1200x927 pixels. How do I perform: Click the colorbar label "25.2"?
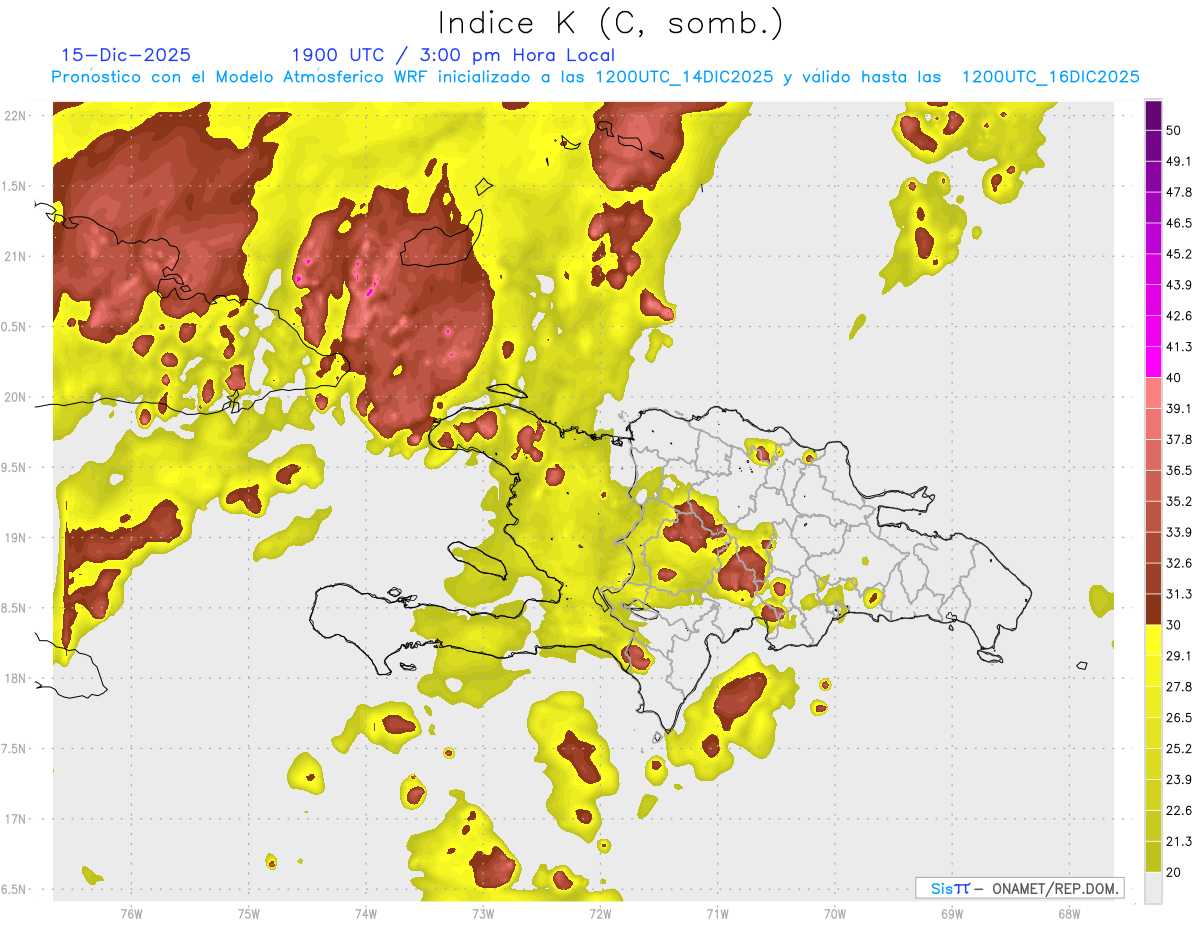[1179, 749]
